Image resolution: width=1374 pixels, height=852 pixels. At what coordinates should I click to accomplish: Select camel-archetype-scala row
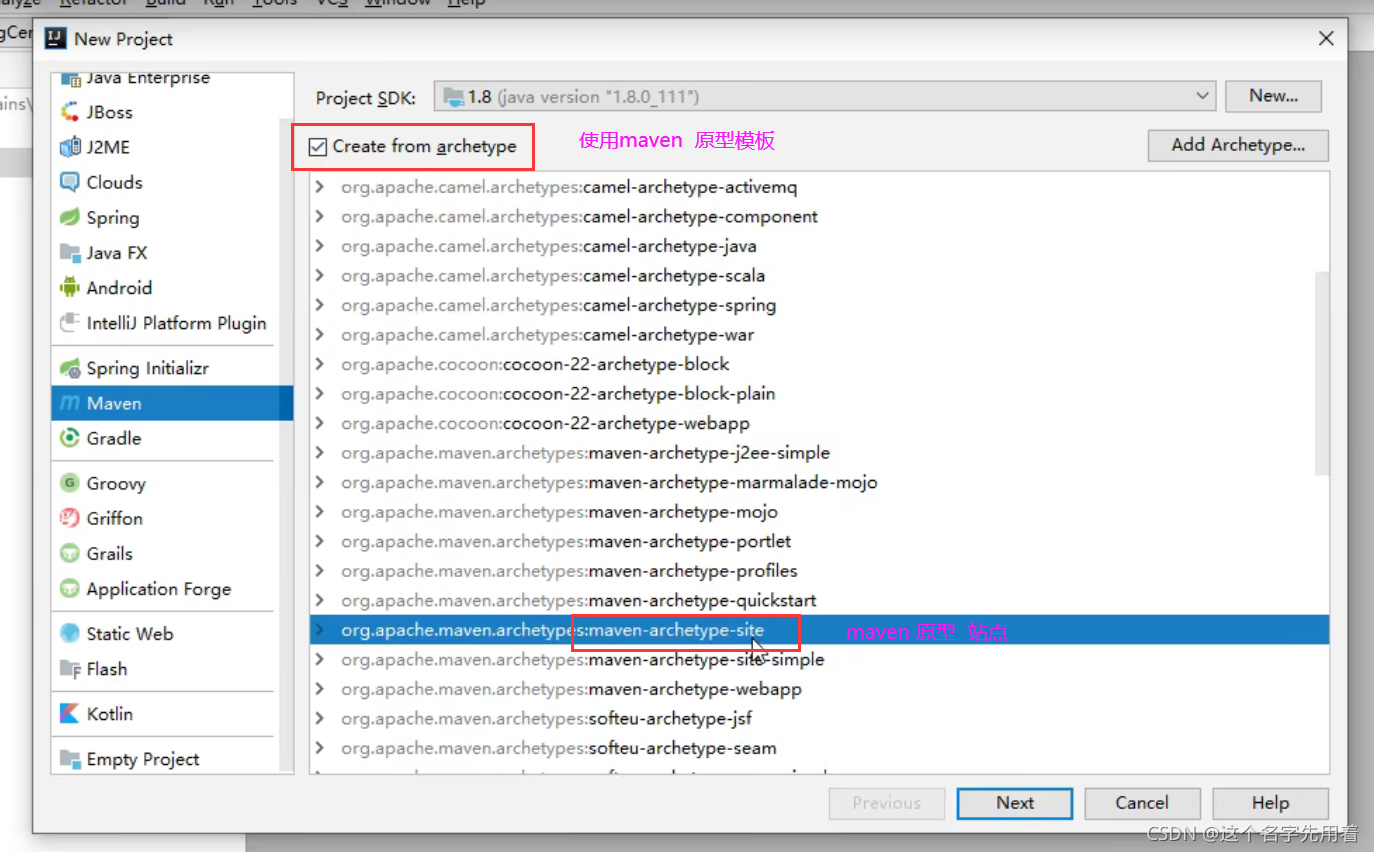click(x=819, y=275)
